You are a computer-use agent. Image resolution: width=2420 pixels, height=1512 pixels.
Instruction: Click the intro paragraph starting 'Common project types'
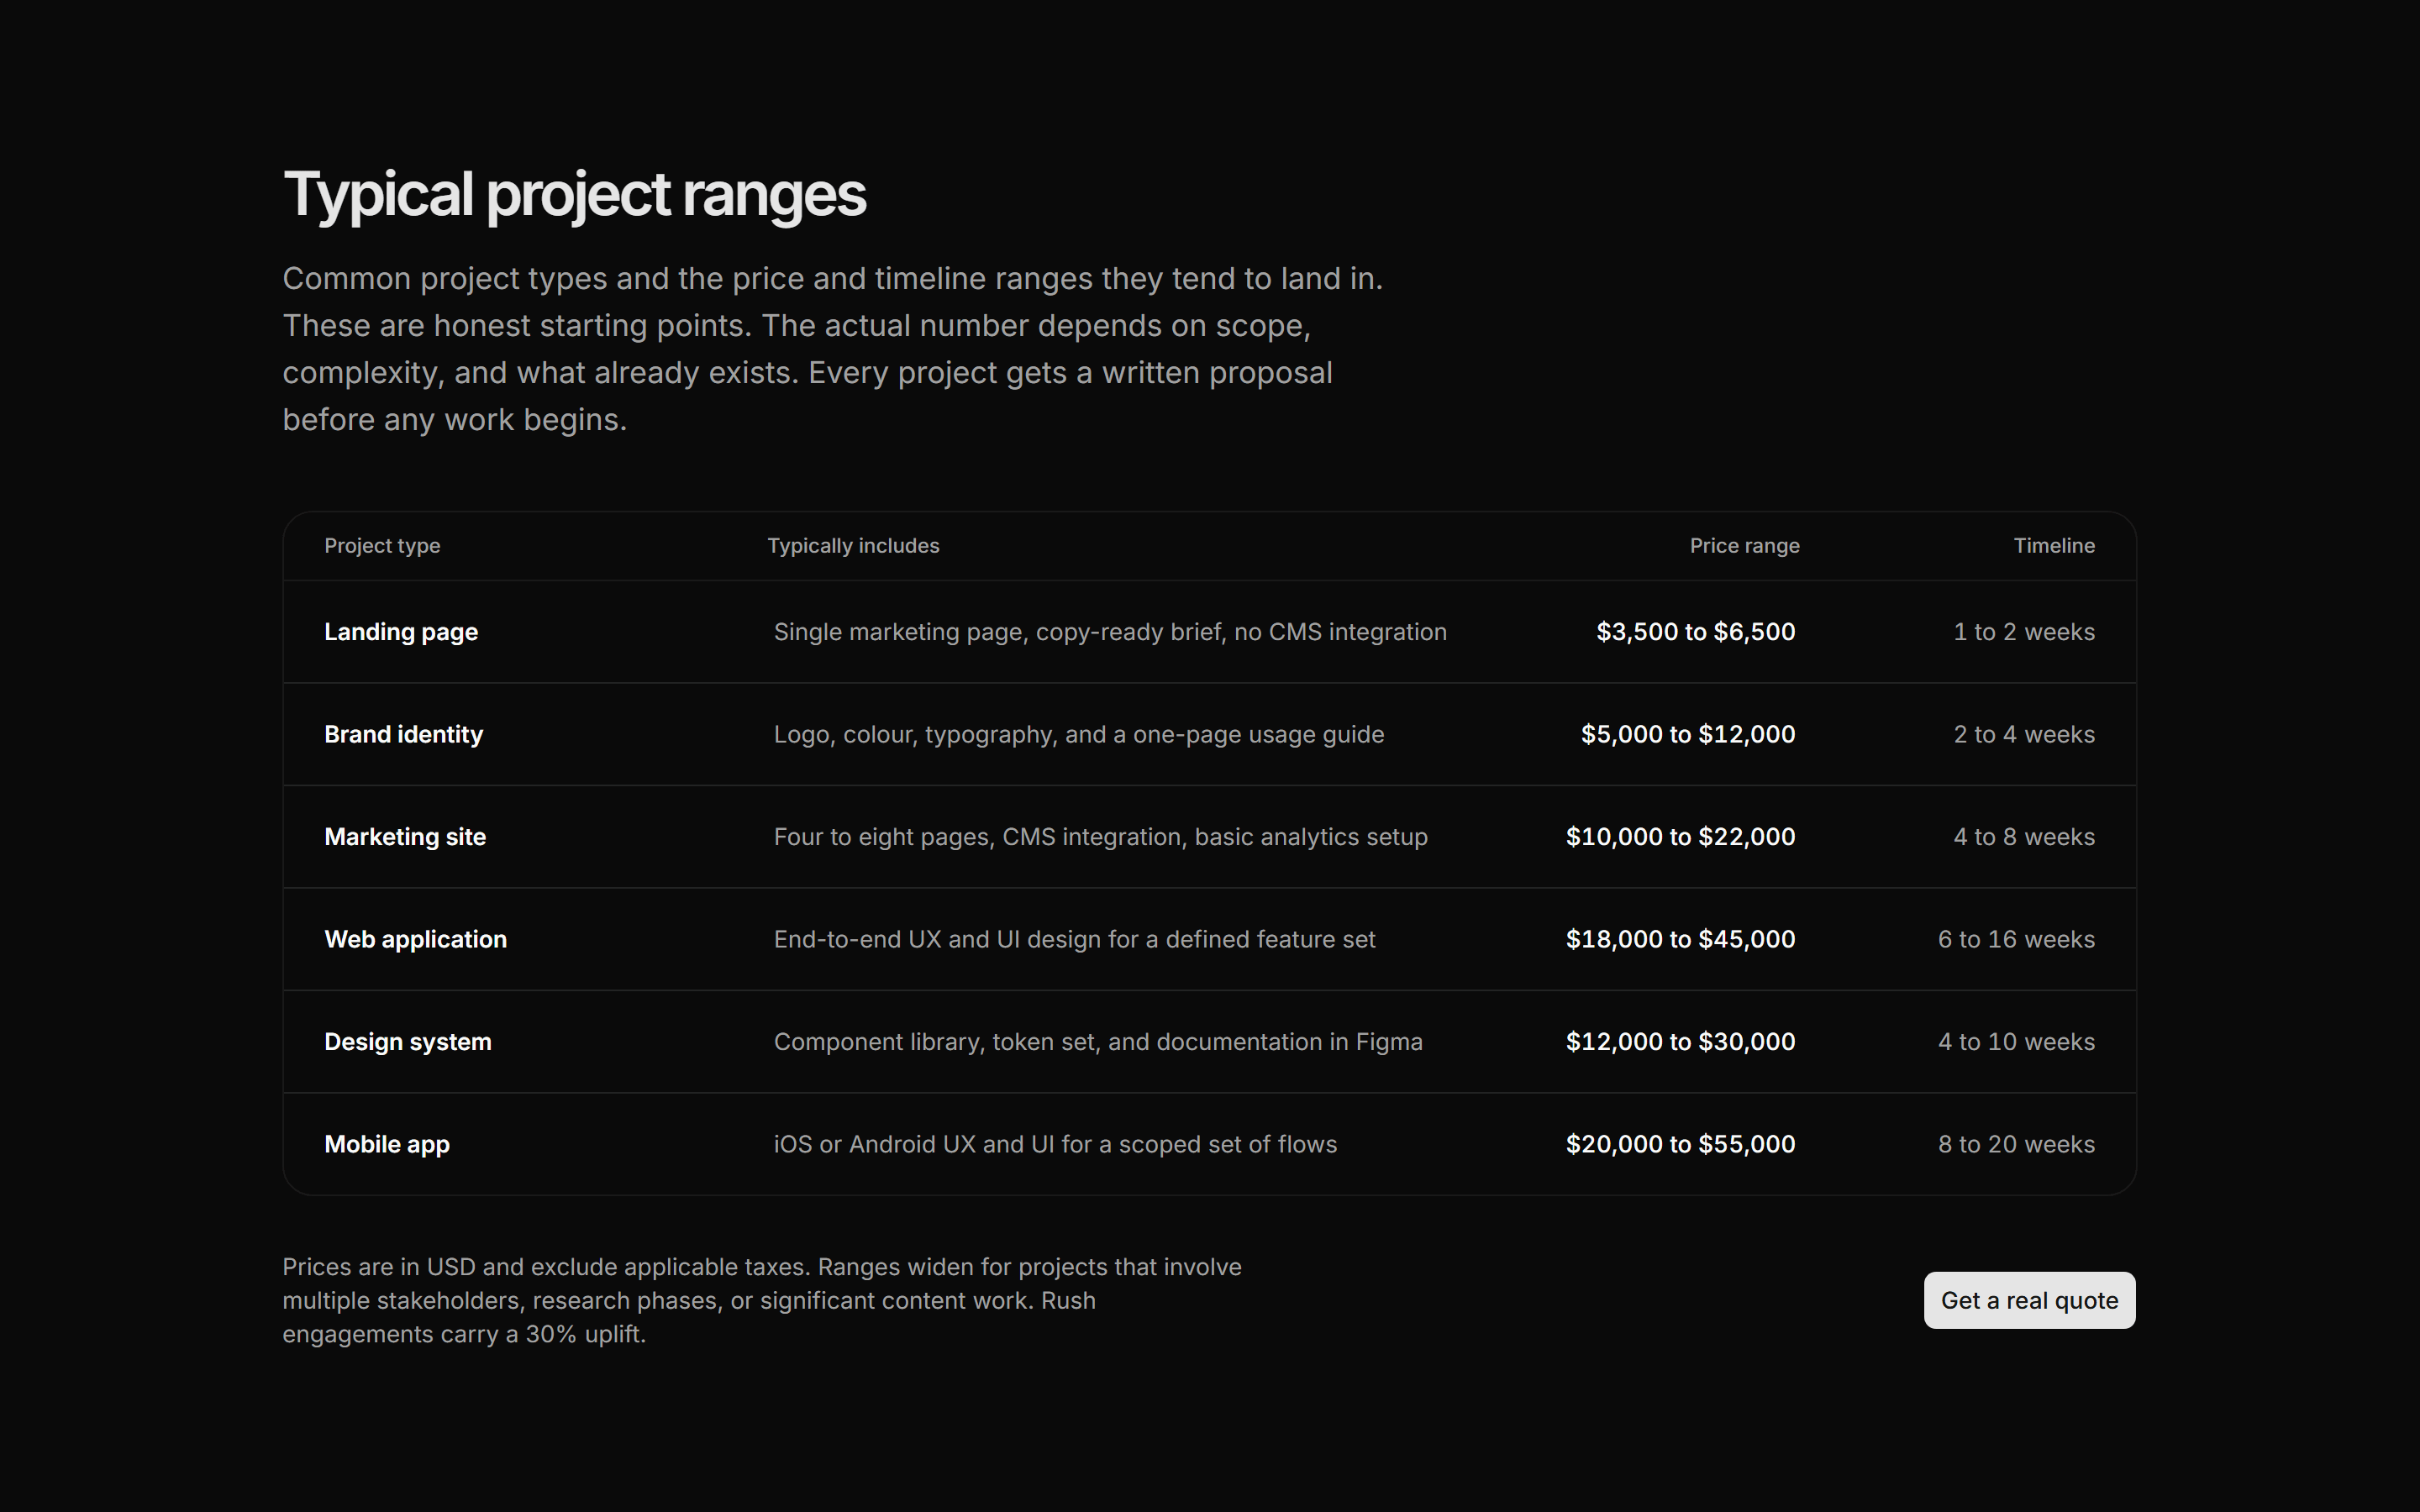click(833, 349)
